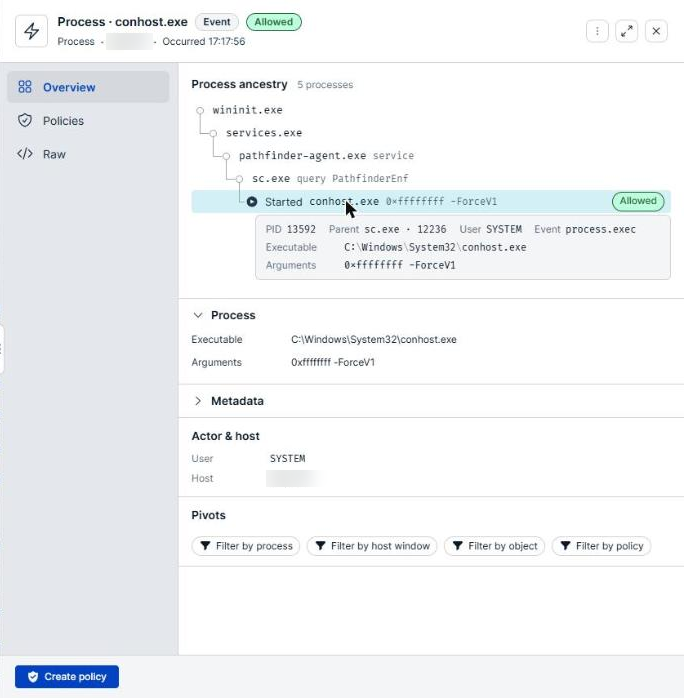Filter by host window pivot

[372, 546]
